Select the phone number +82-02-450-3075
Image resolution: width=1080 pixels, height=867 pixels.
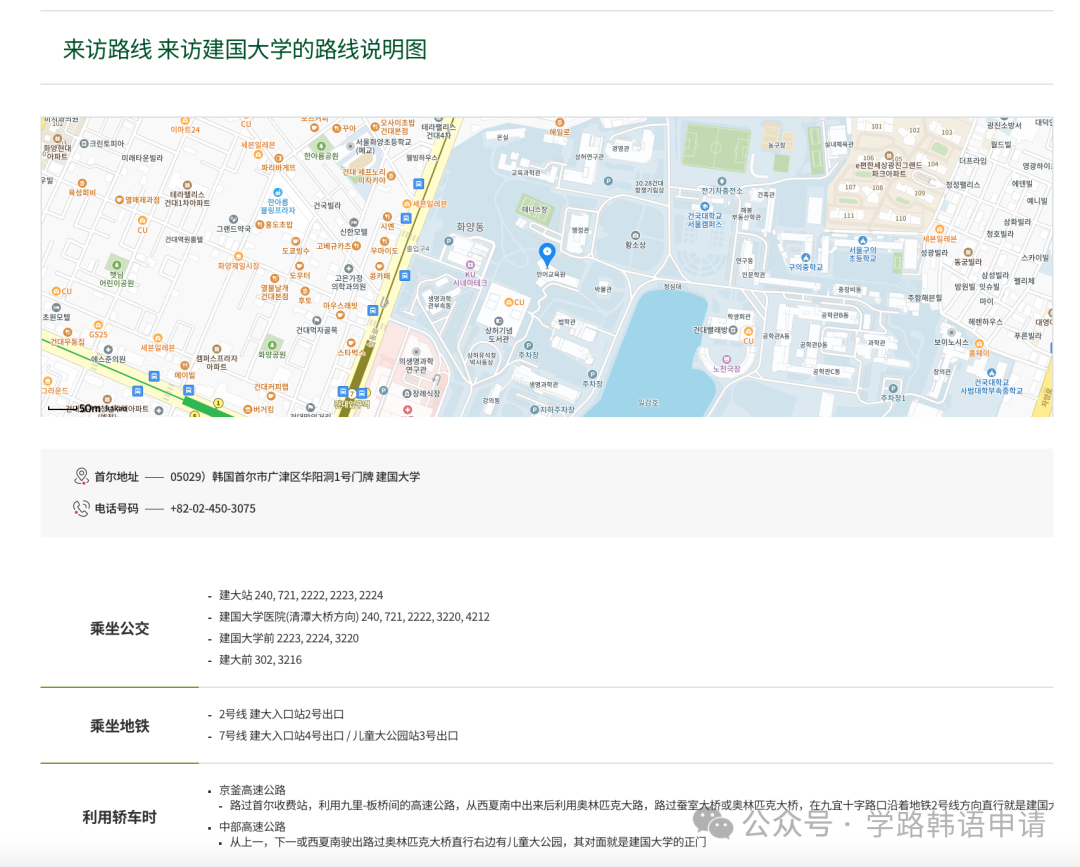point(213,508)
